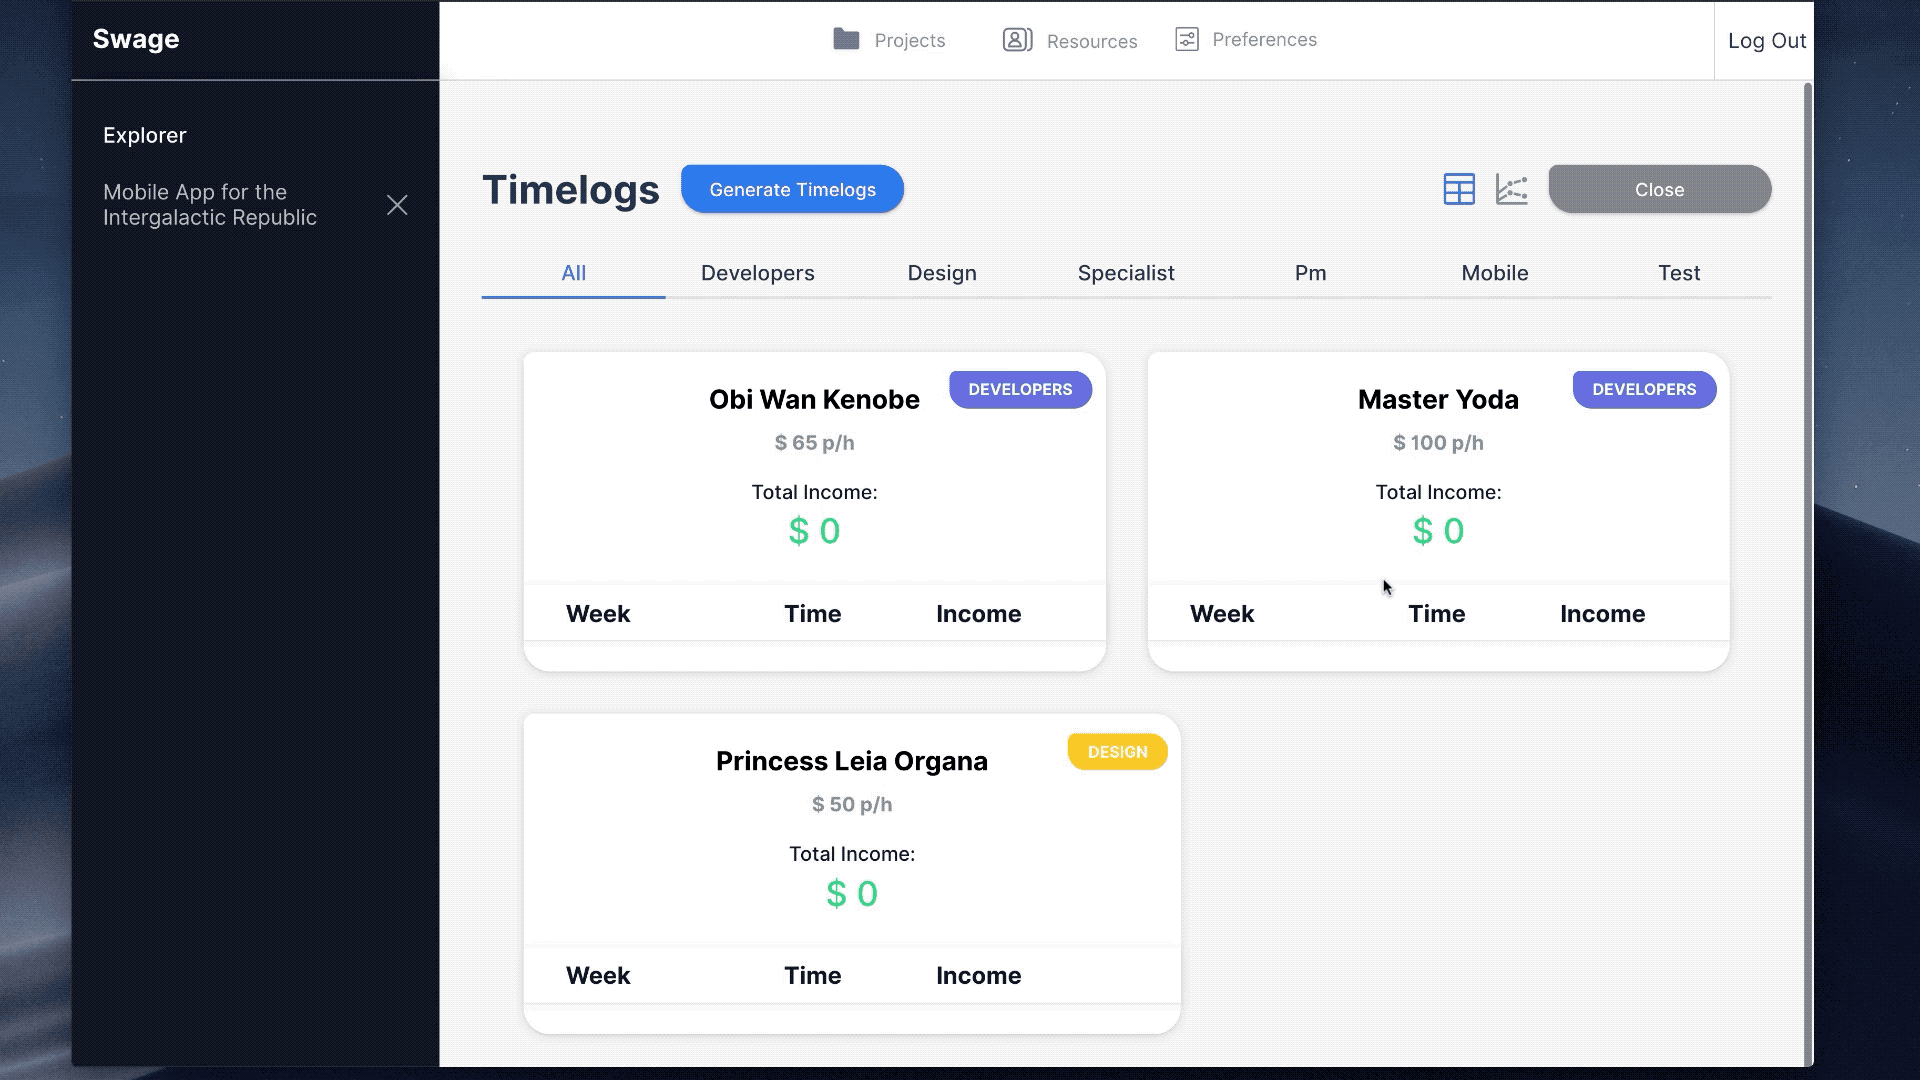This screenshot has height=1080, width=1920.
Task: Click the $ 100 p/h rate
Action: tap(1438, 443)
